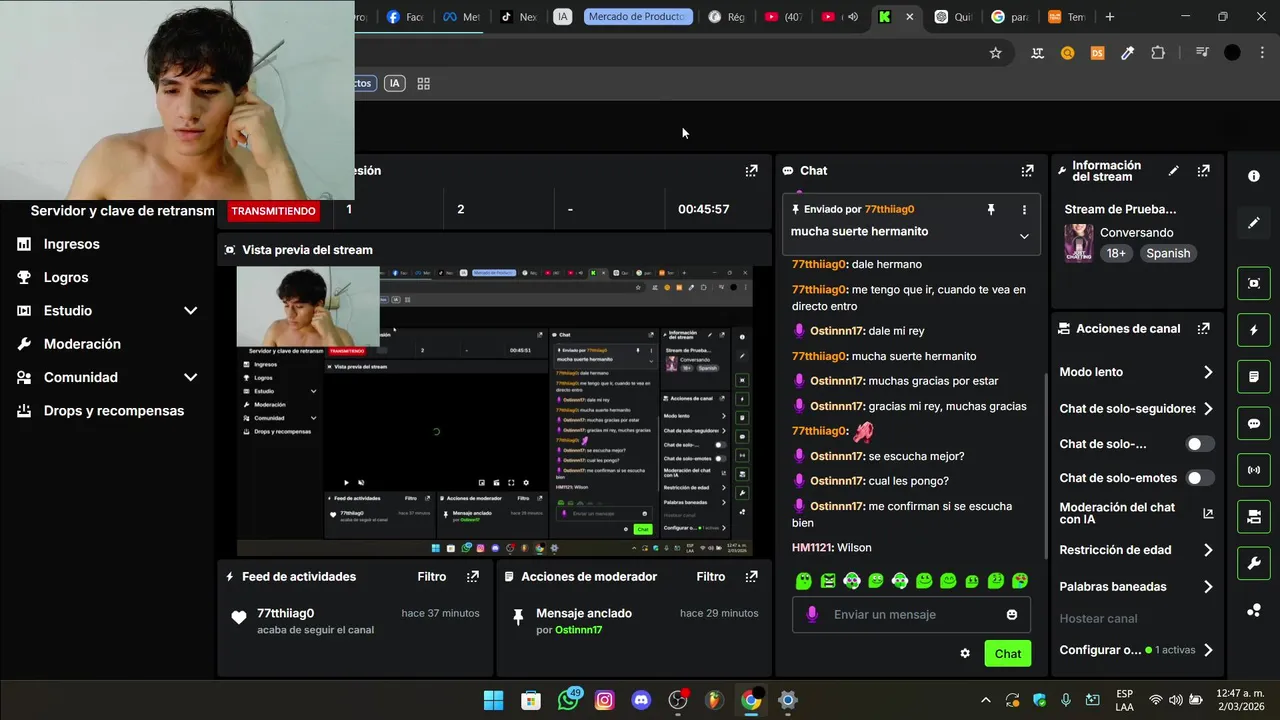Open Moderación del chat con IA link icon
The height and width of the screenshot is (720, 1280).
pyautogui.click(x=1208, y=513)
